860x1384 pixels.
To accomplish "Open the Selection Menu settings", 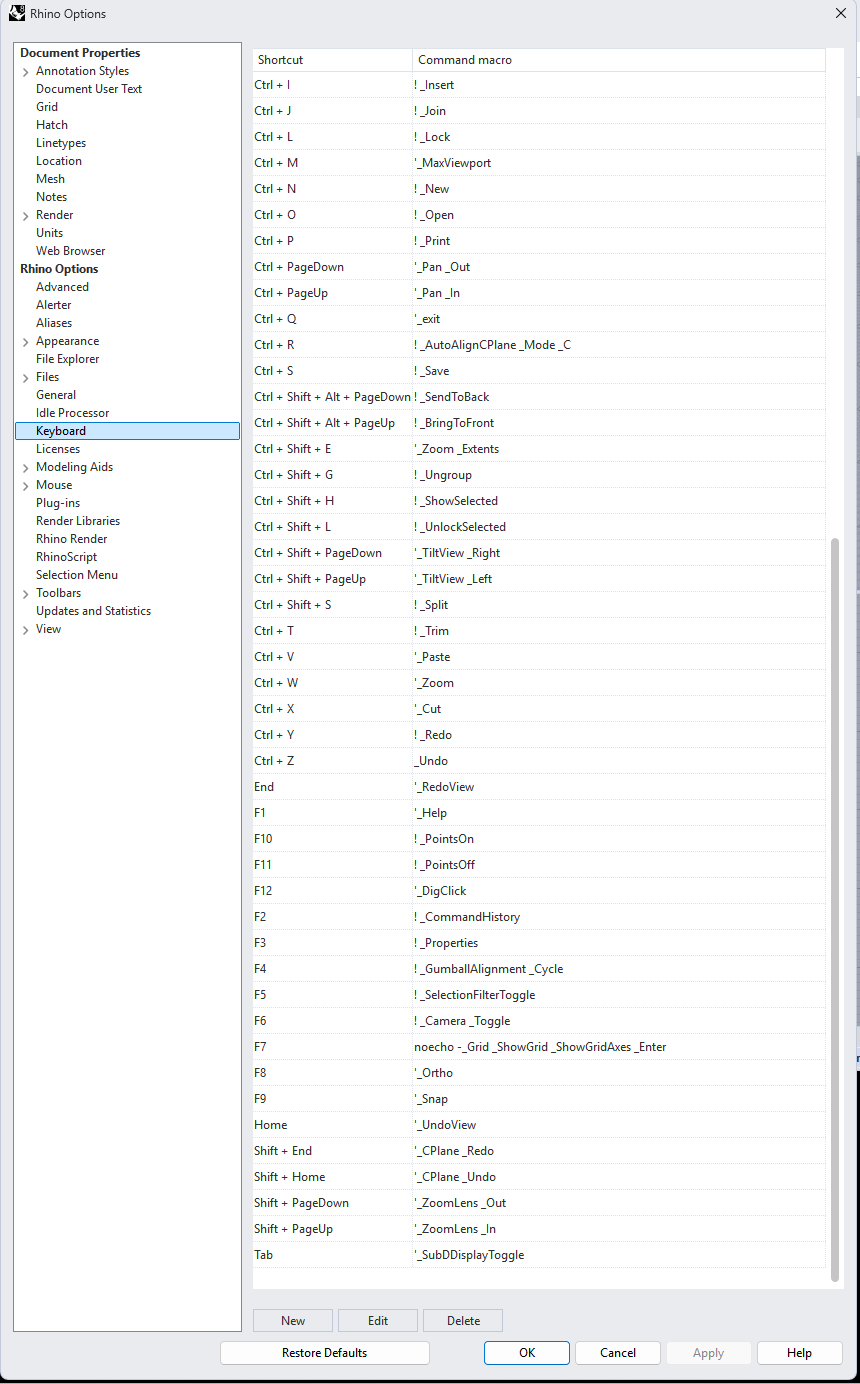I will point(76,574).
